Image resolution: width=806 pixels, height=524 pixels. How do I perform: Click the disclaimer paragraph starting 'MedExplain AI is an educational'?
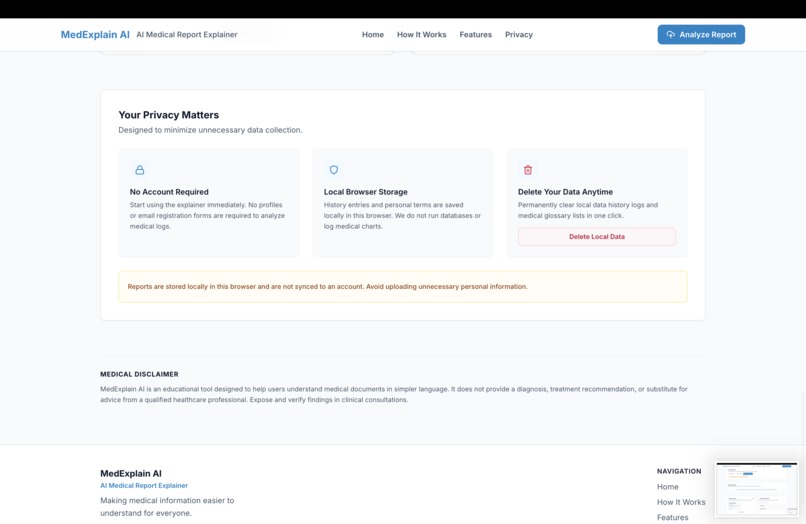coord(394,394)
